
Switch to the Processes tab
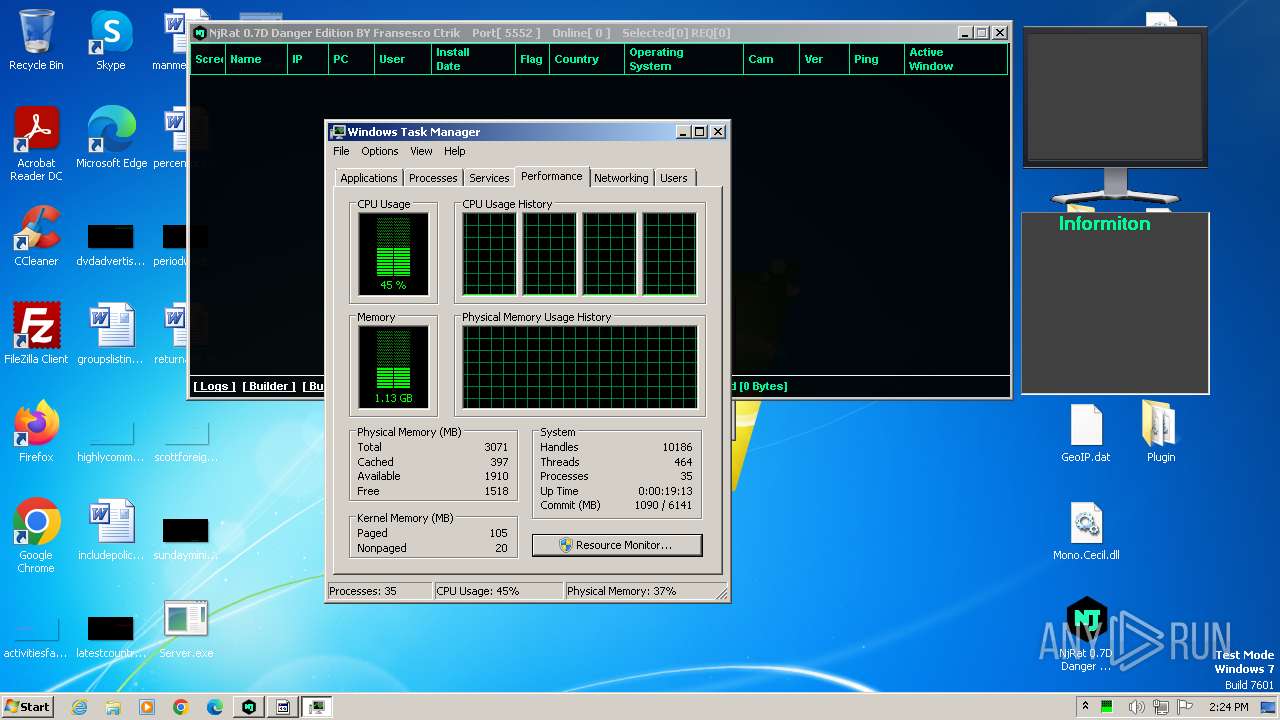[433, 178]
